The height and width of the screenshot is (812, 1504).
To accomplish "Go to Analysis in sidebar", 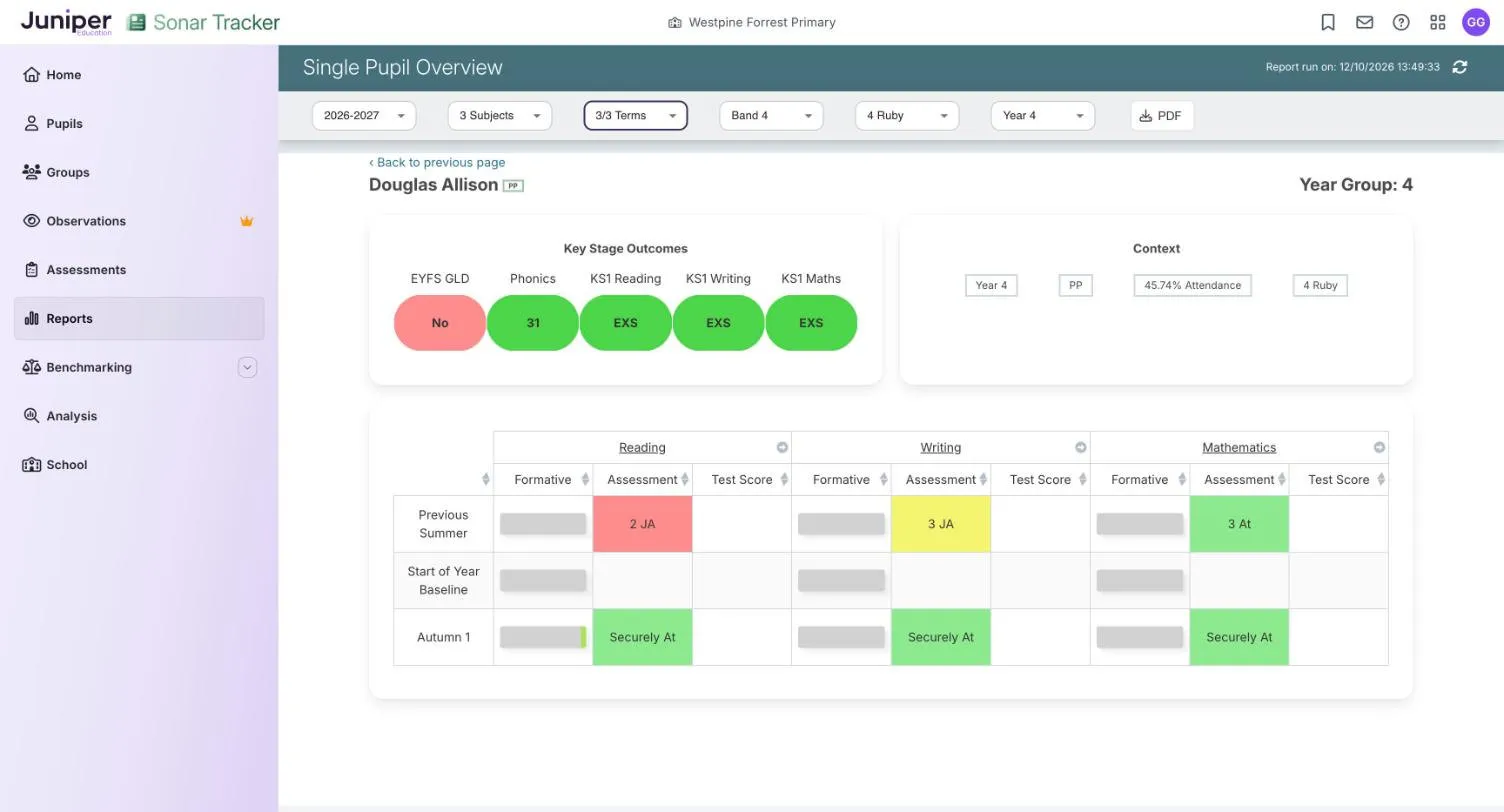I will [139, 416].
